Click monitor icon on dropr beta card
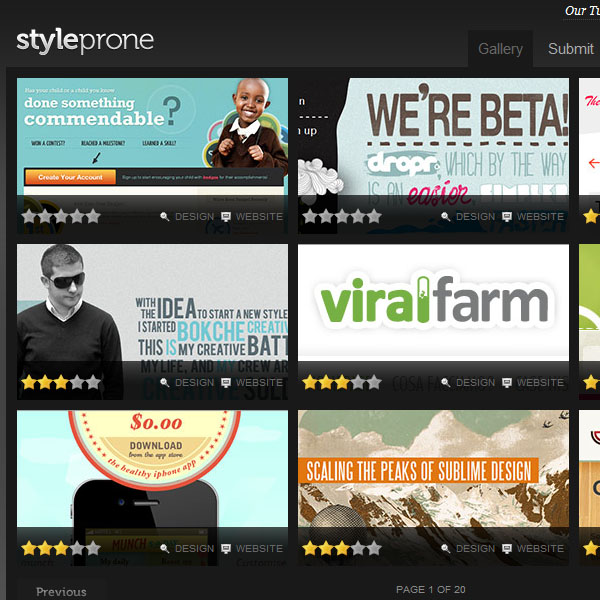The image size is (600, 600). tap(507, 217)
